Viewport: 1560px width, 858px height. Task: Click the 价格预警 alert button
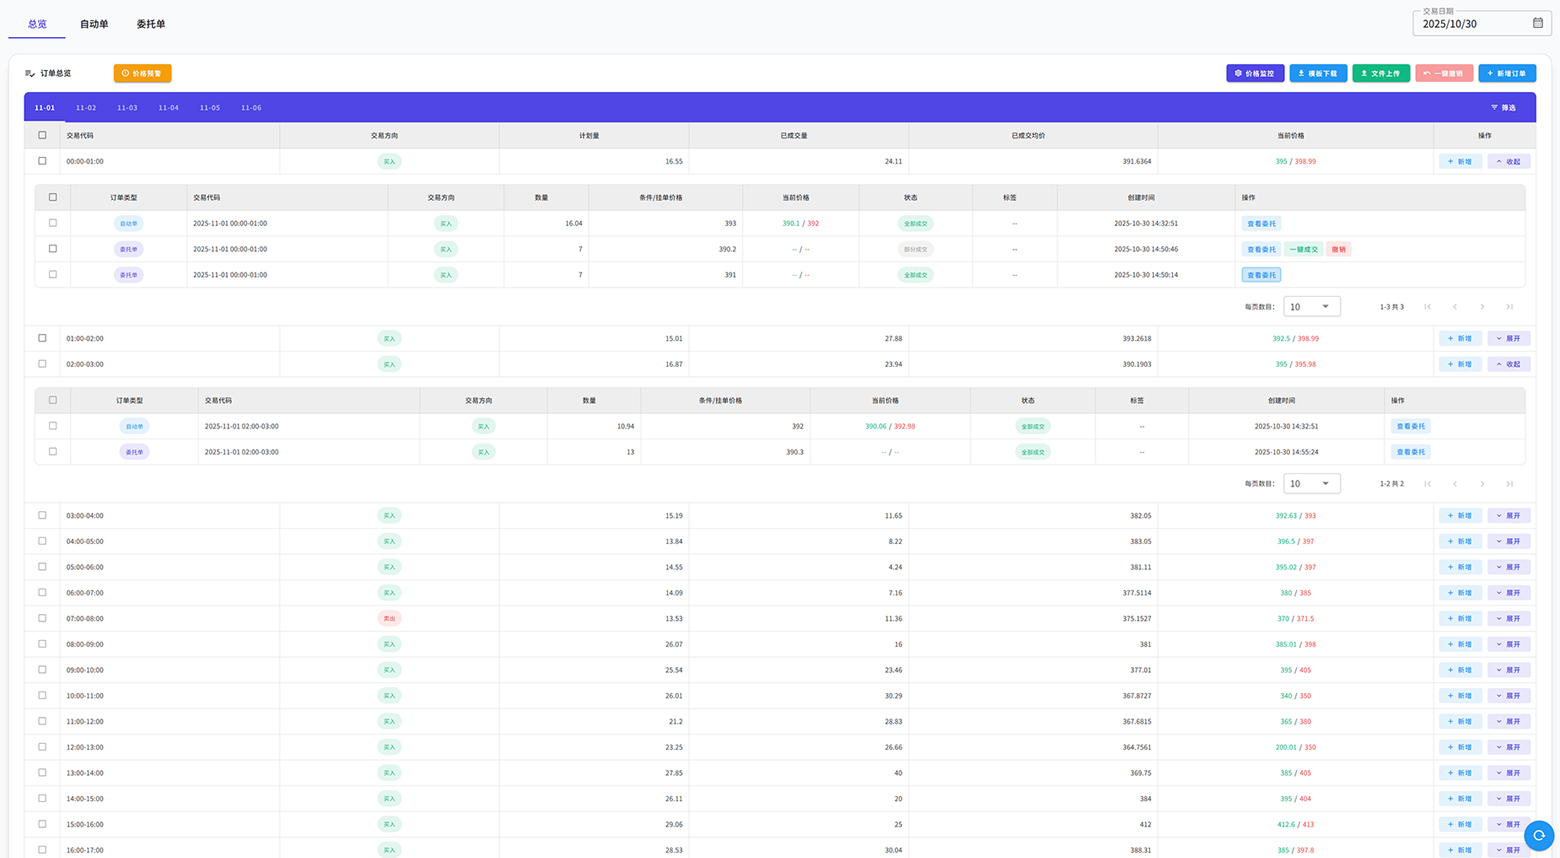tap(142, 73)
